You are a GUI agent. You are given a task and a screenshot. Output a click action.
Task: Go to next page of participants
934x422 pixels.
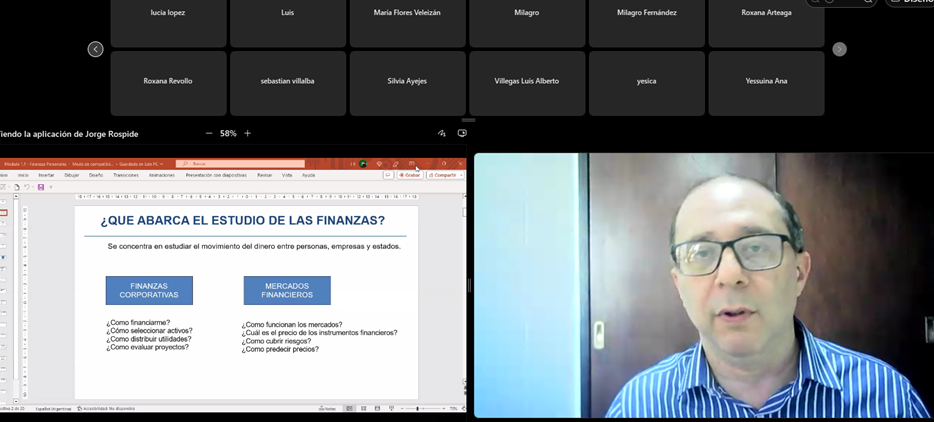point(839,49)
